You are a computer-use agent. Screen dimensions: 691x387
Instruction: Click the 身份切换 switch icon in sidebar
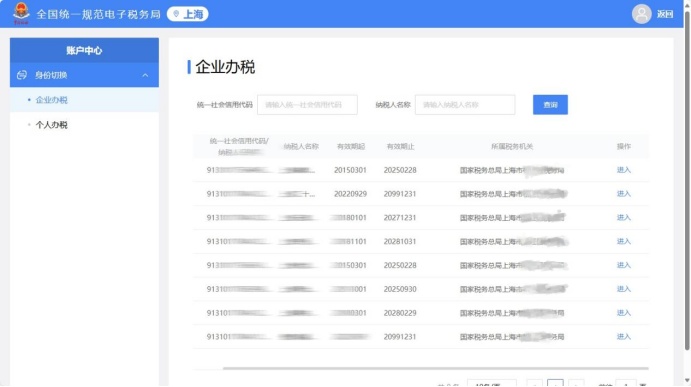(x=22, y=75)
